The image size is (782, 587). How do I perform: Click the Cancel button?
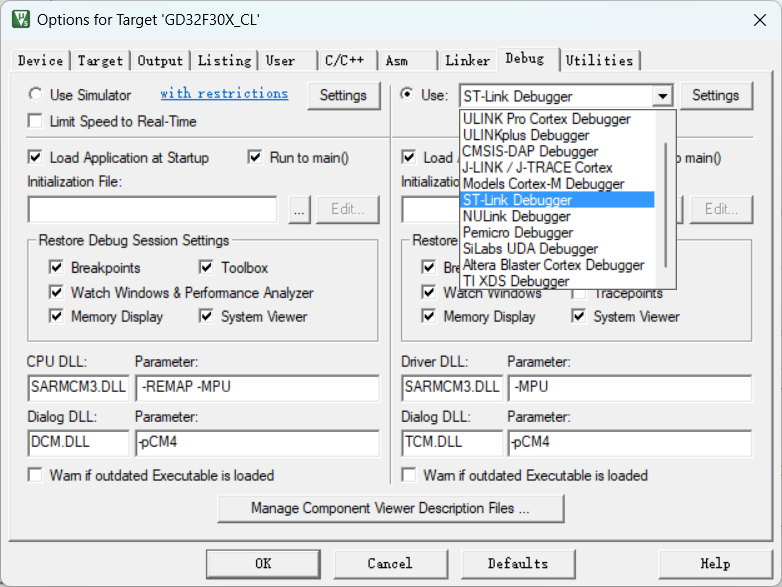point(390,564)
